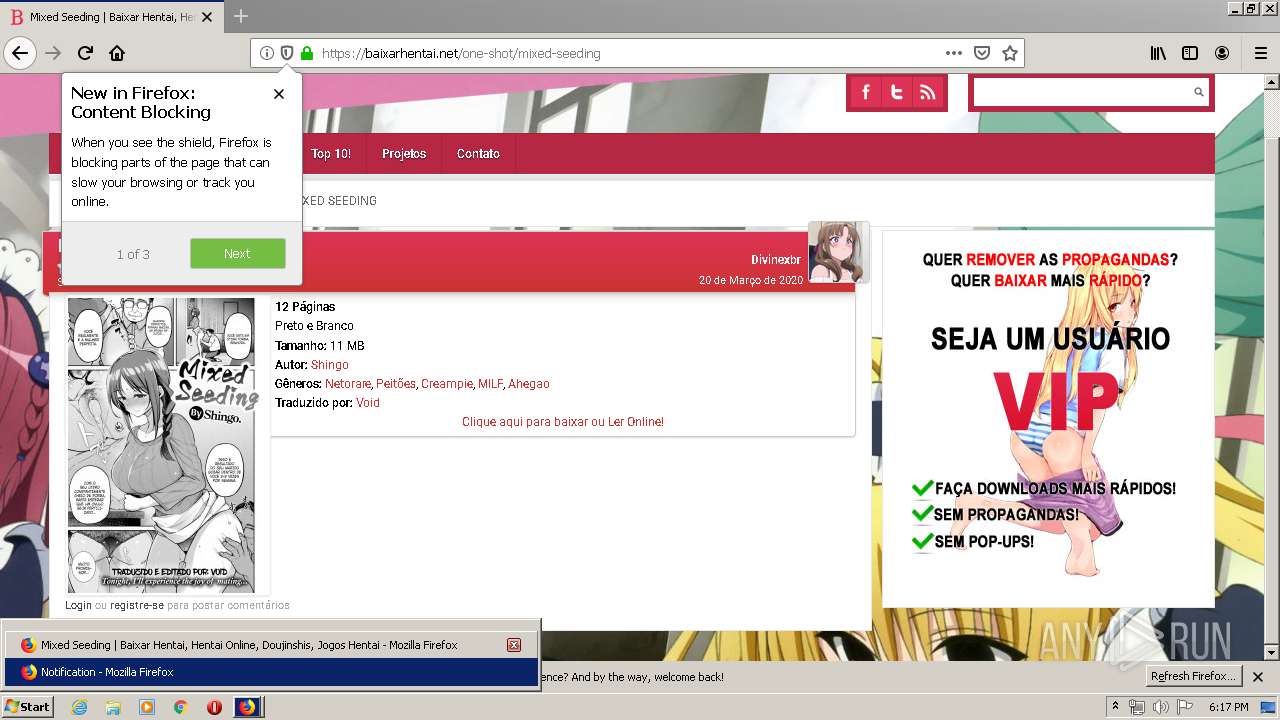Click the URL address bar text
Screen dimensions: 1280x720
pyautogui.click(x=461, y=53)
